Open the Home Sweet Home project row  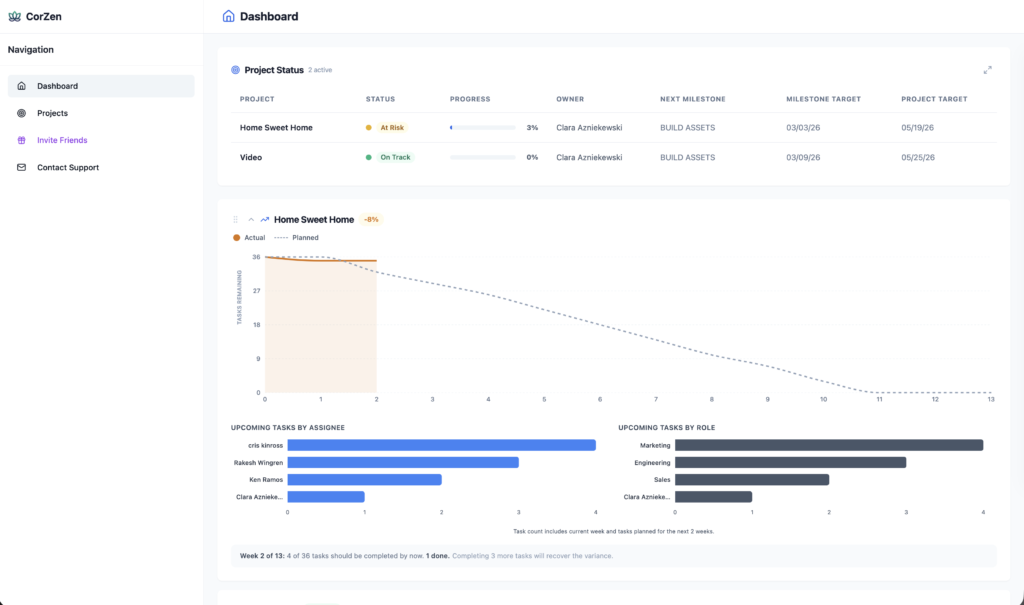coord(276,128)
